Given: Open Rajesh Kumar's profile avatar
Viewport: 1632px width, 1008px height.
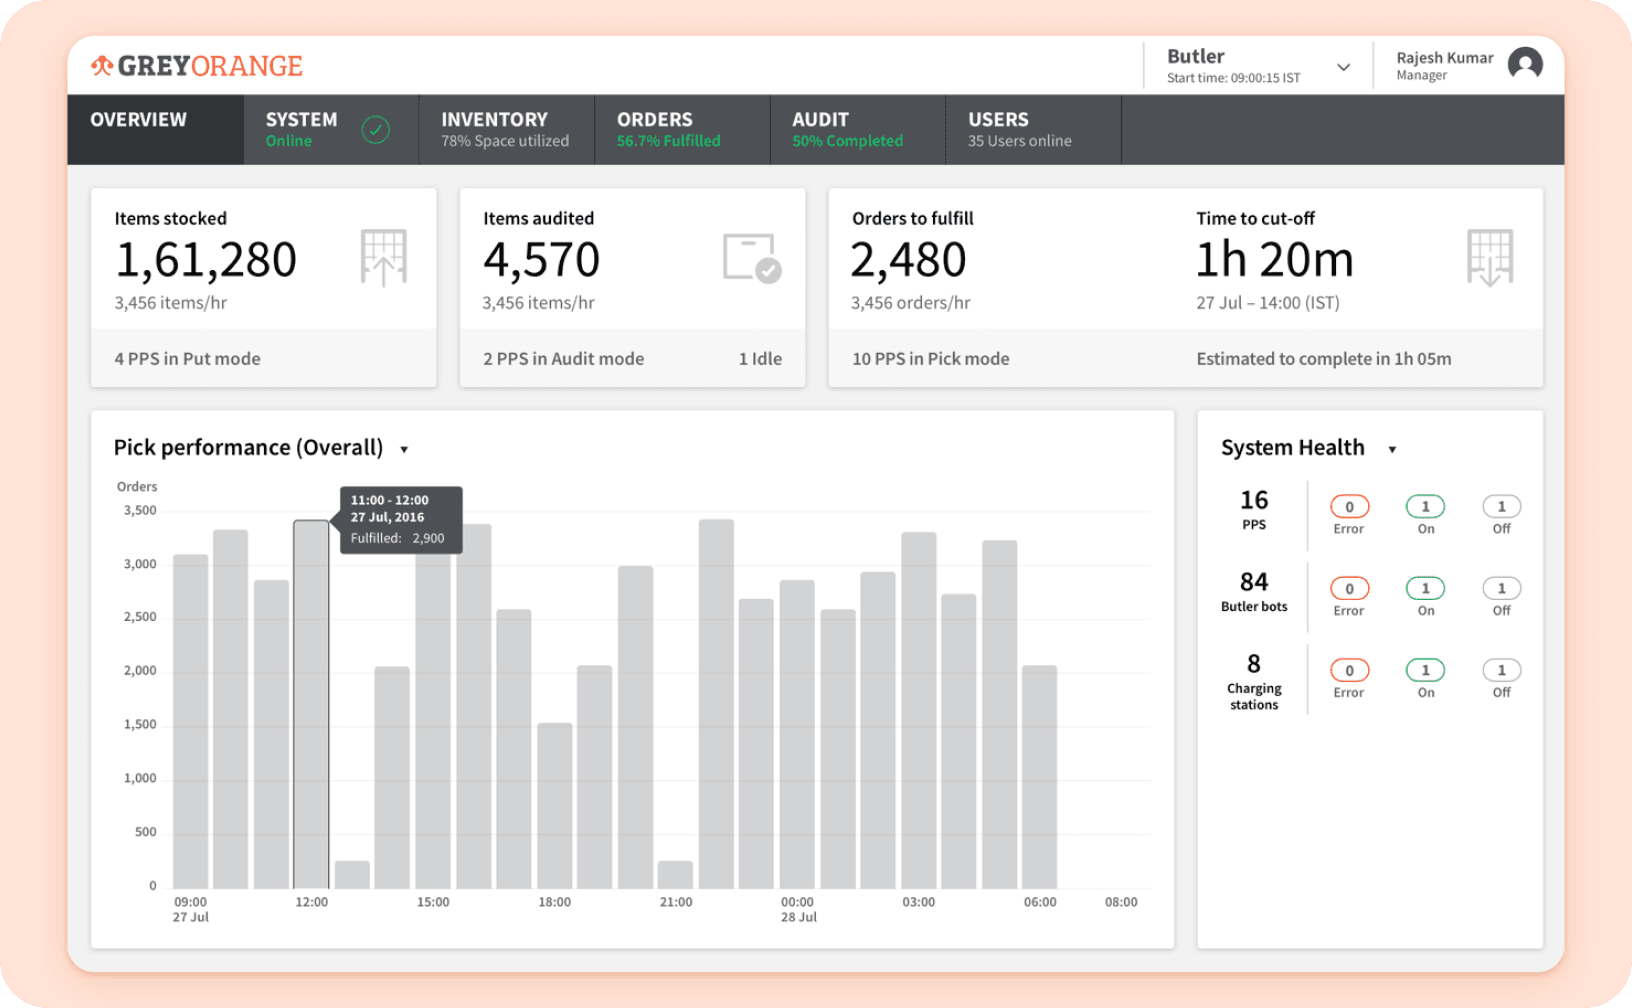Looking at the screenshot, I should (x=1524, y=64).
